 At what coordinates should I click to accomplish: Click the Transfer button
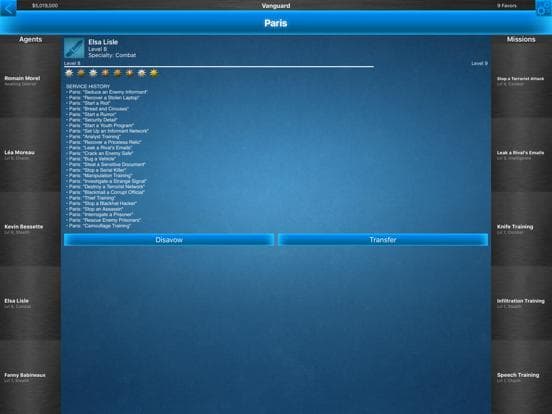click(383, 240)
